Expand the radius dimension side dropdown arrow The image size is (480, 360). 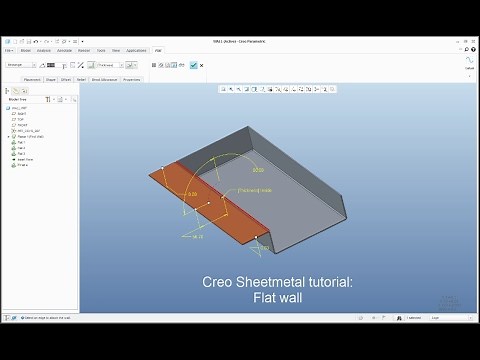point(135,65)
